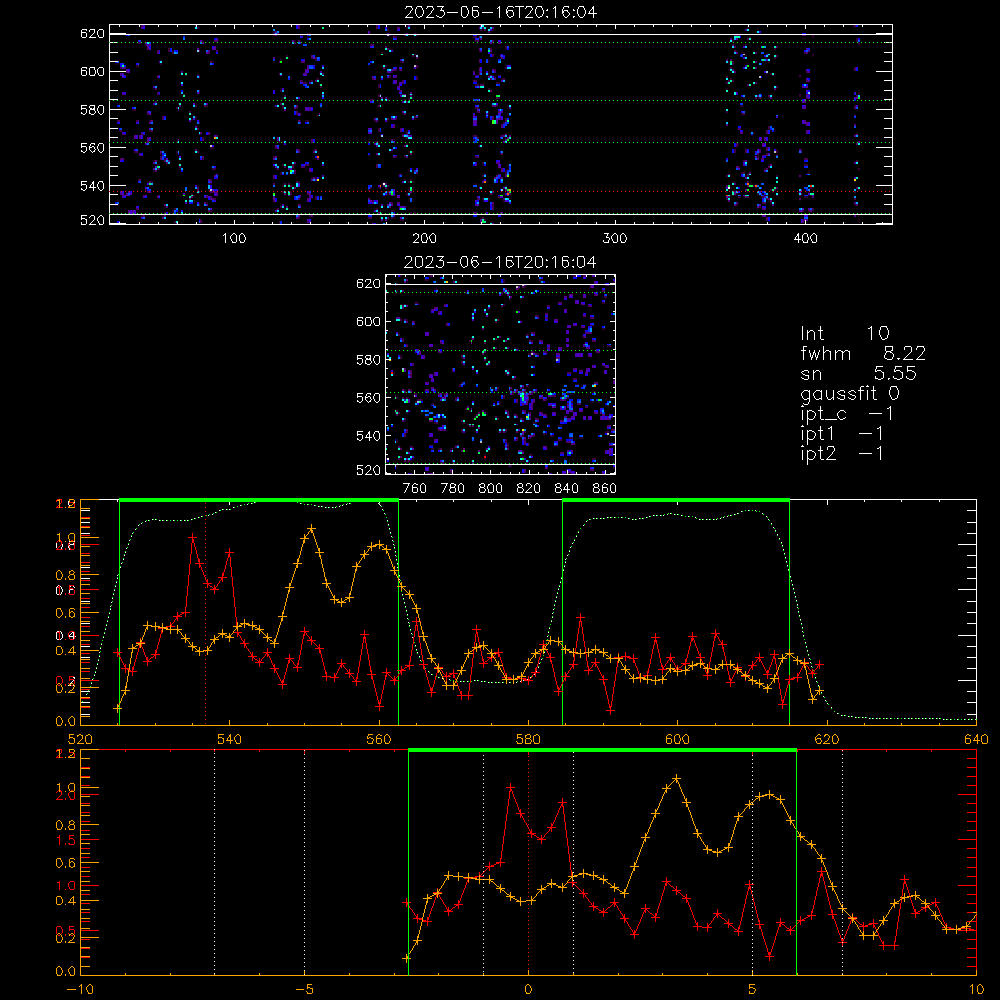
Task: Click x-axis label 520 of the upper line plot
Action: [80, 740]
